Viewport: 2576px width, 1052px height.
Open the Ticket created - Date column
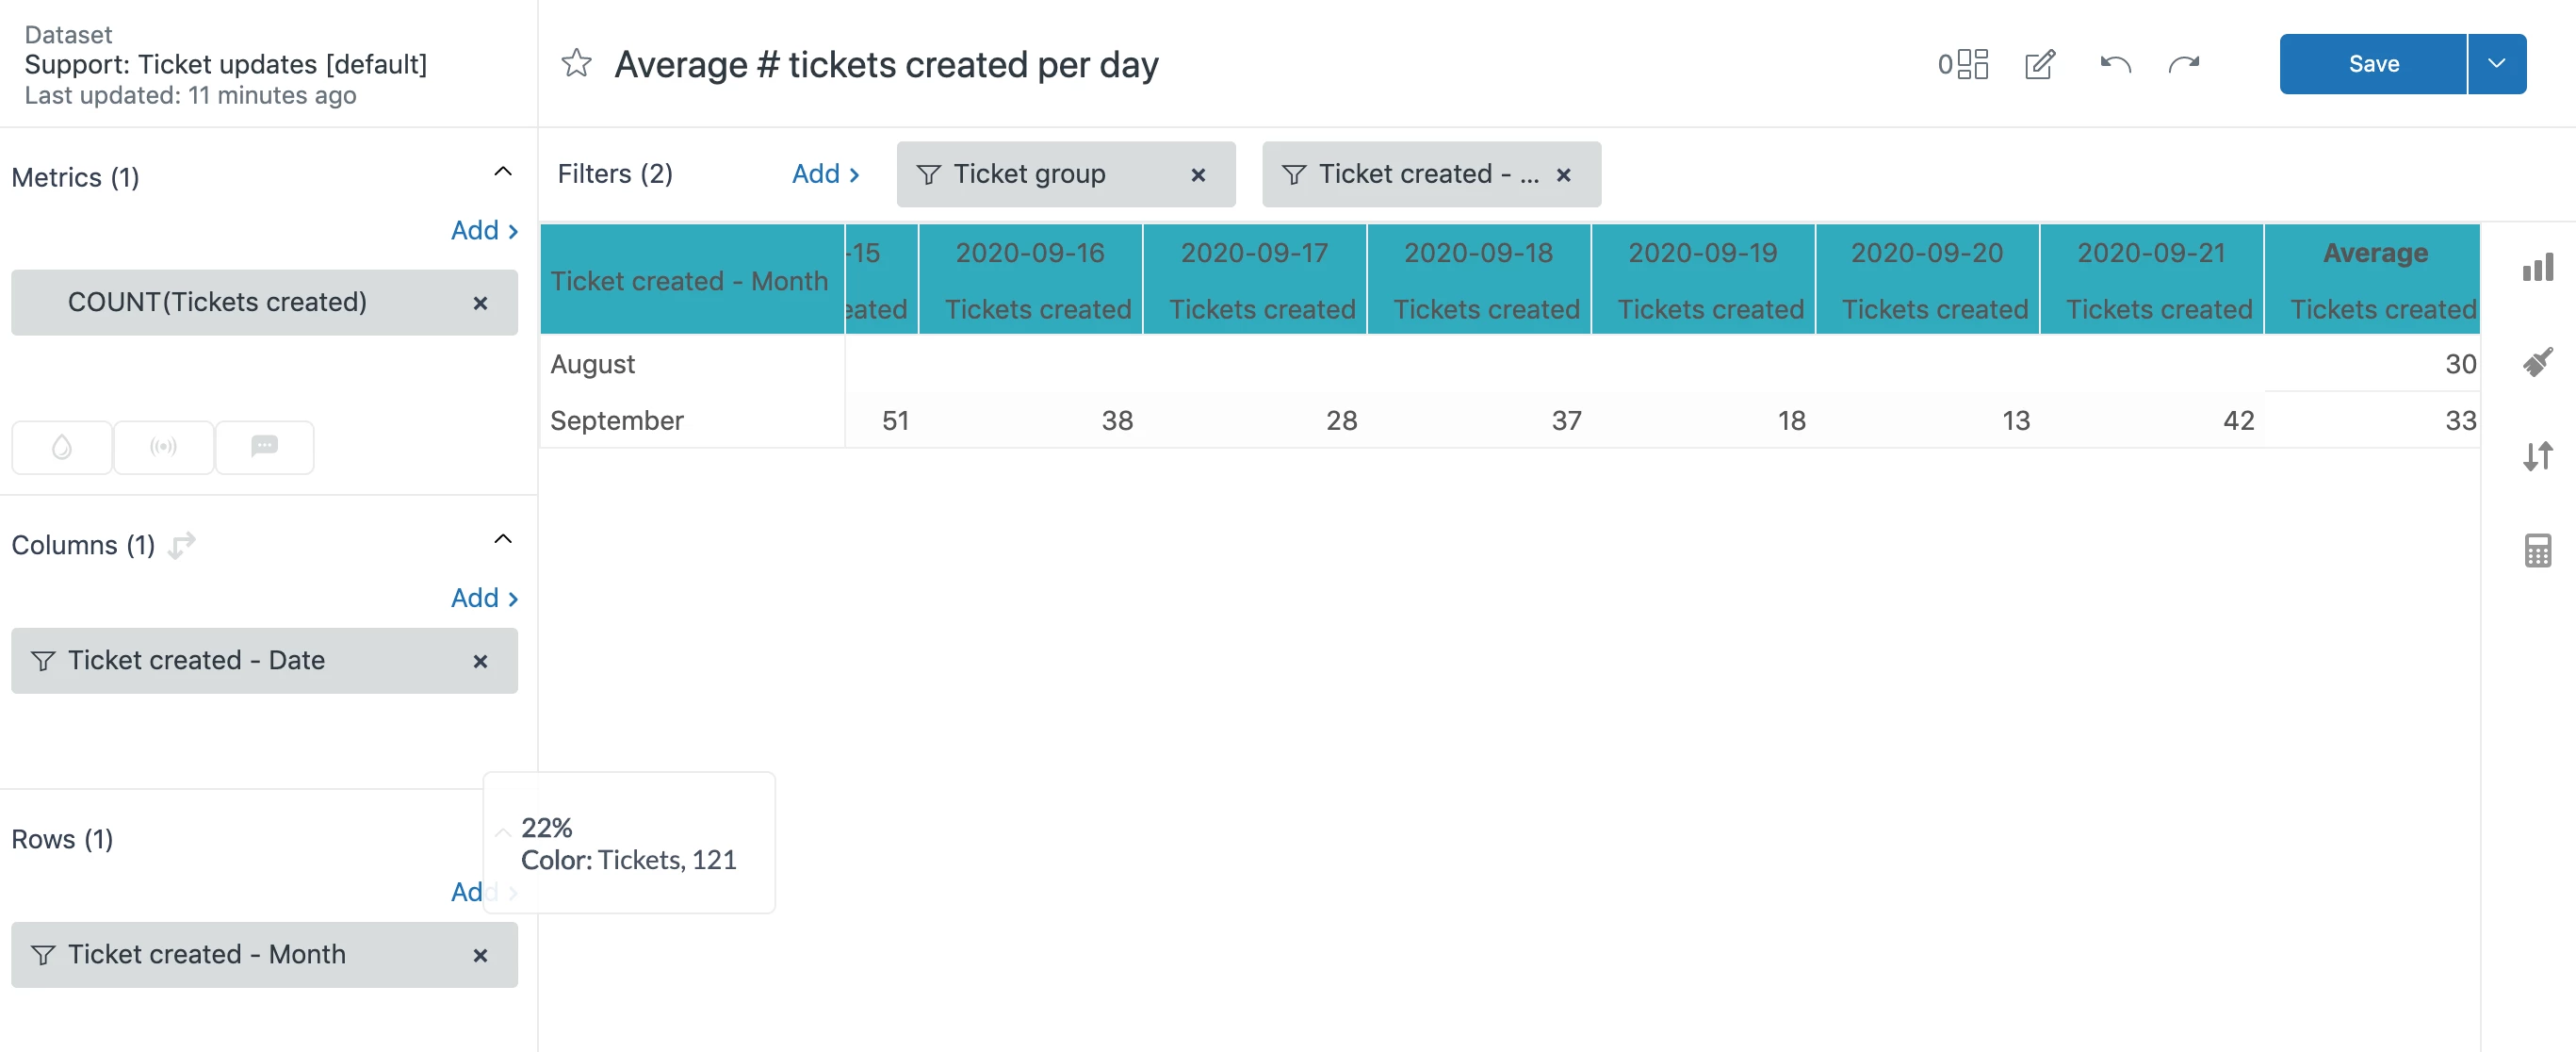196,660
